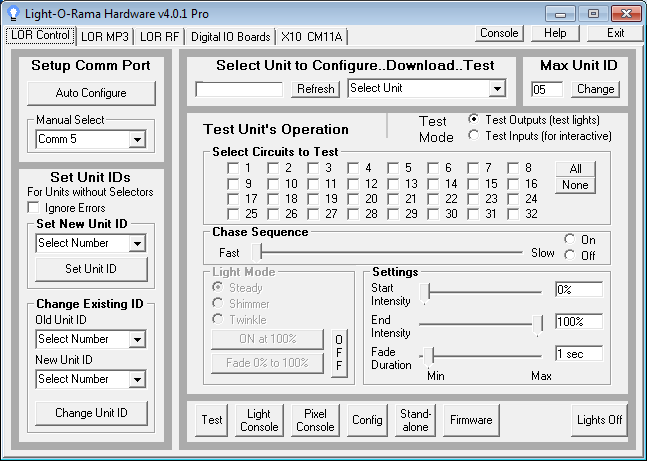
Task: Tick the circuit 16 checkbox
Action: [x=513, y=184]
